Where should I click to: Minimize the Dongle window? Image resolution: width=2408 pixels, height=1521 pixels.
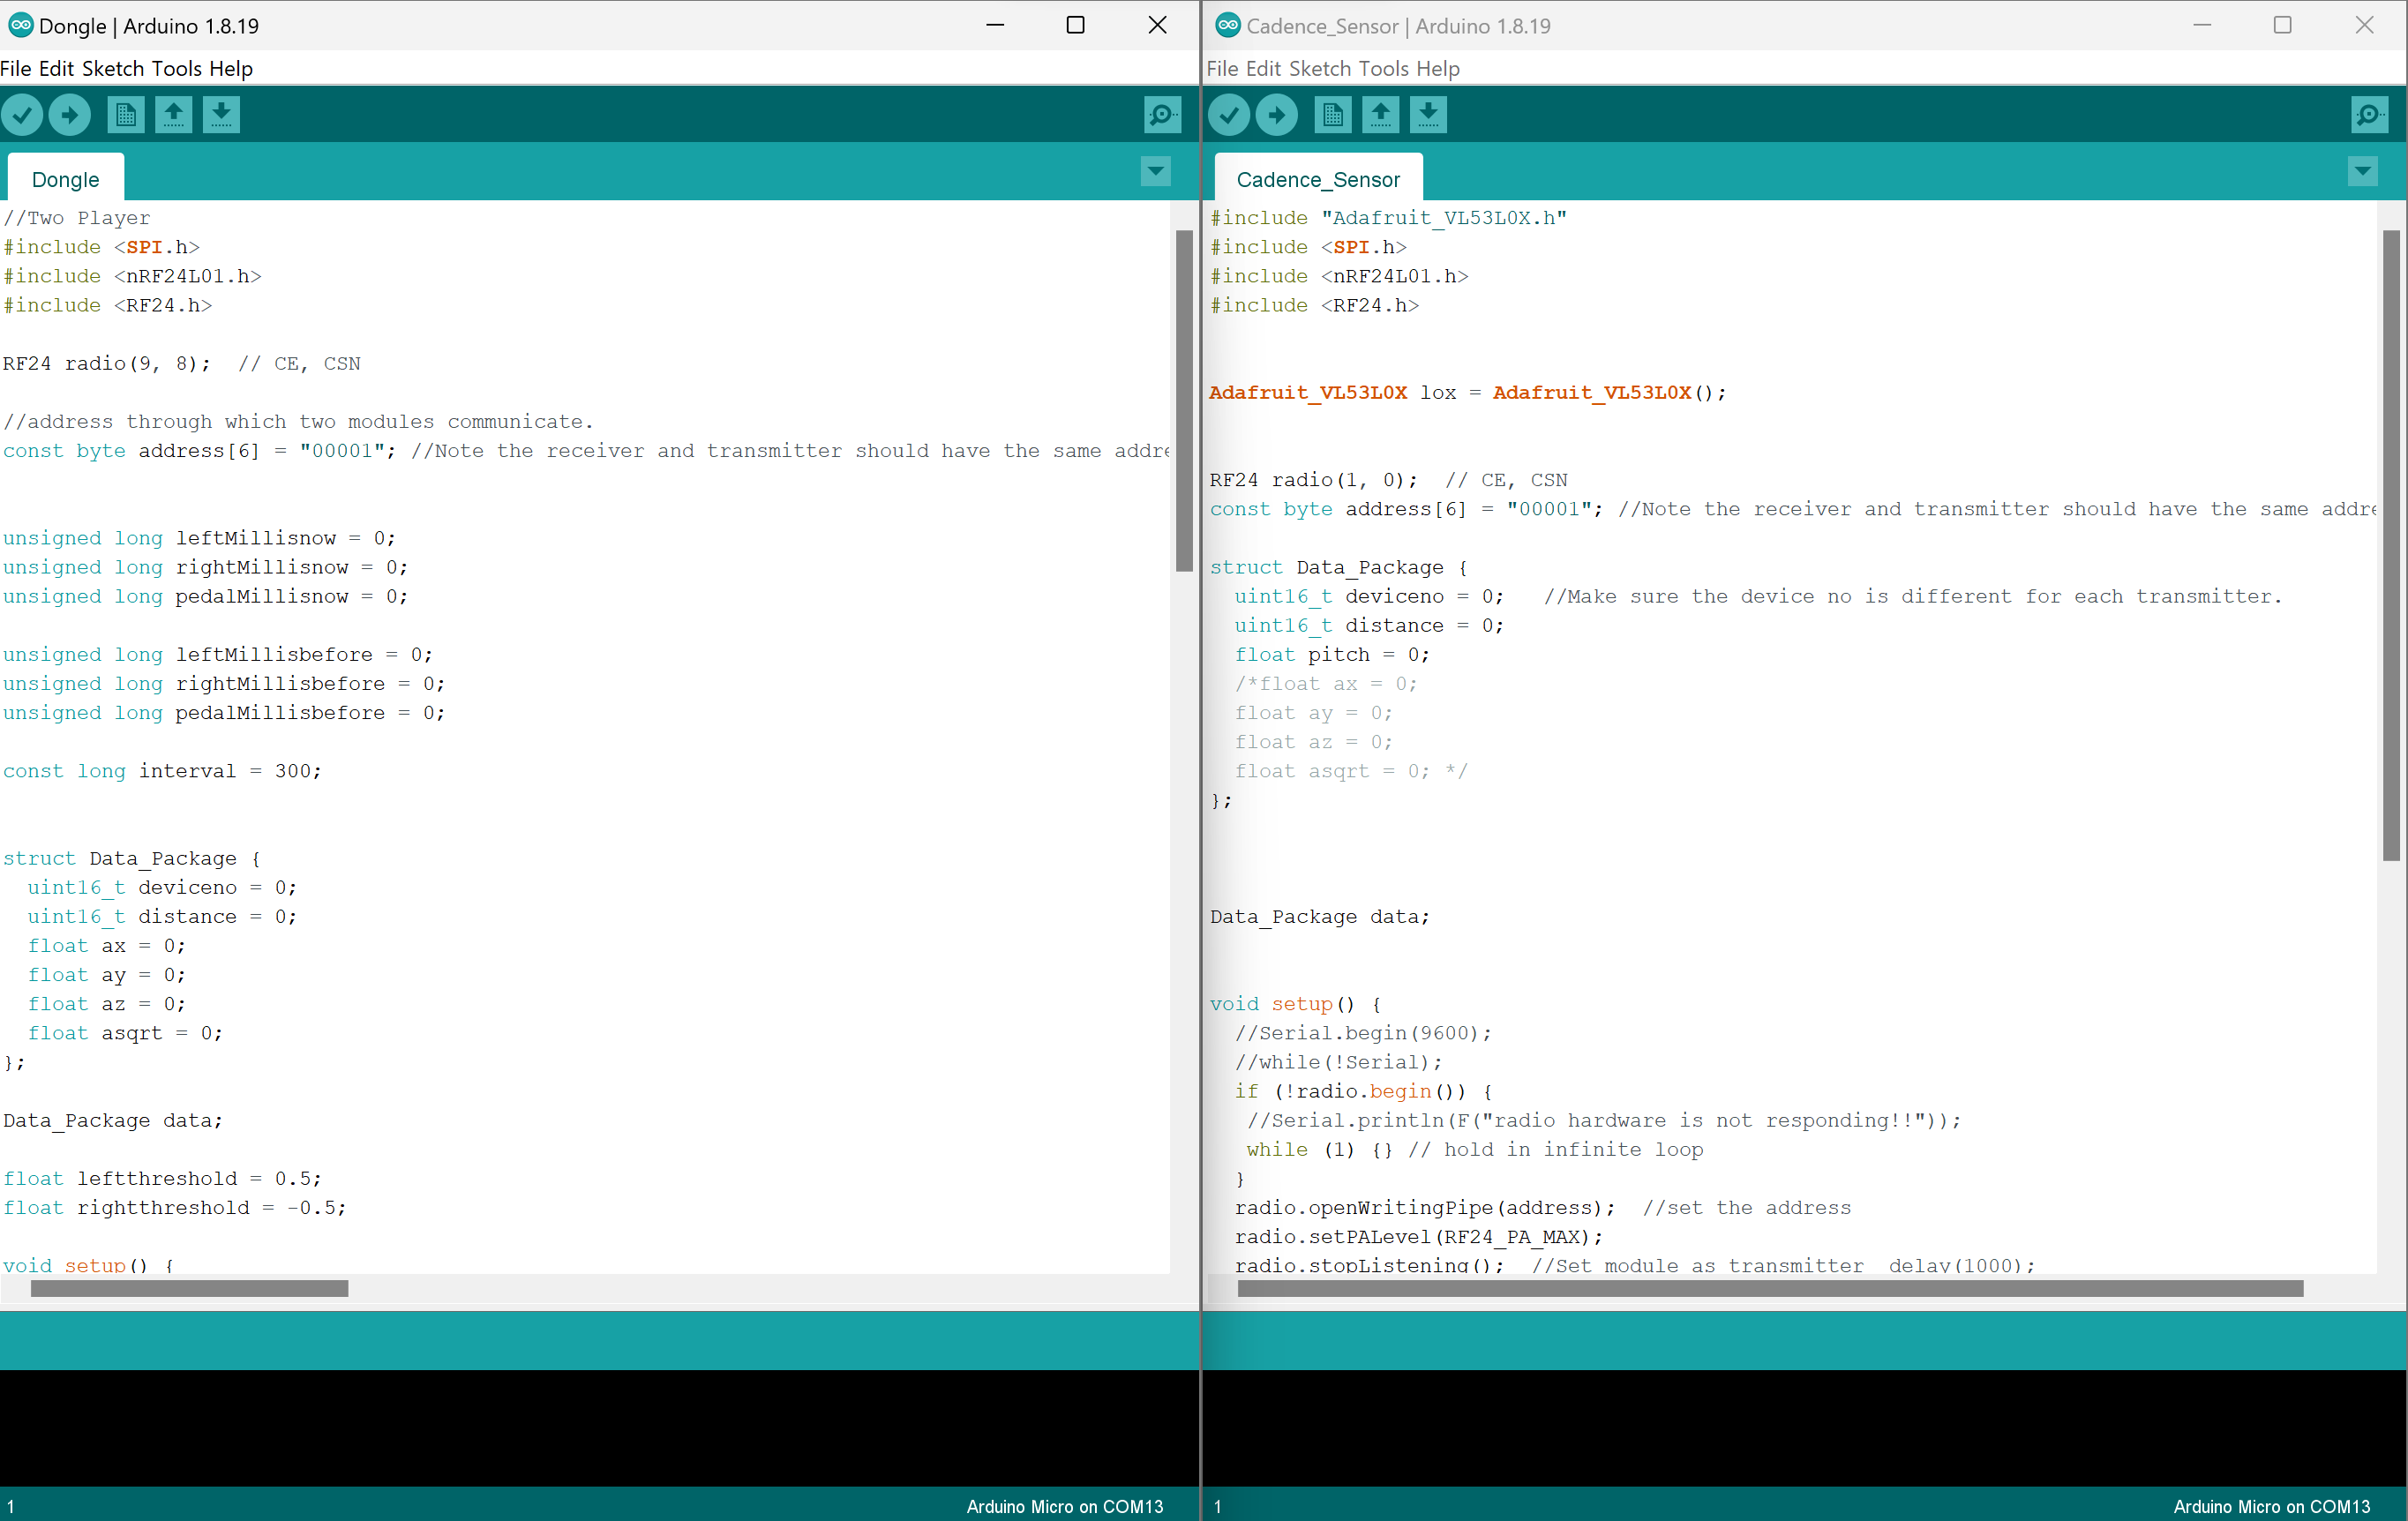click(x=995, y=25)
